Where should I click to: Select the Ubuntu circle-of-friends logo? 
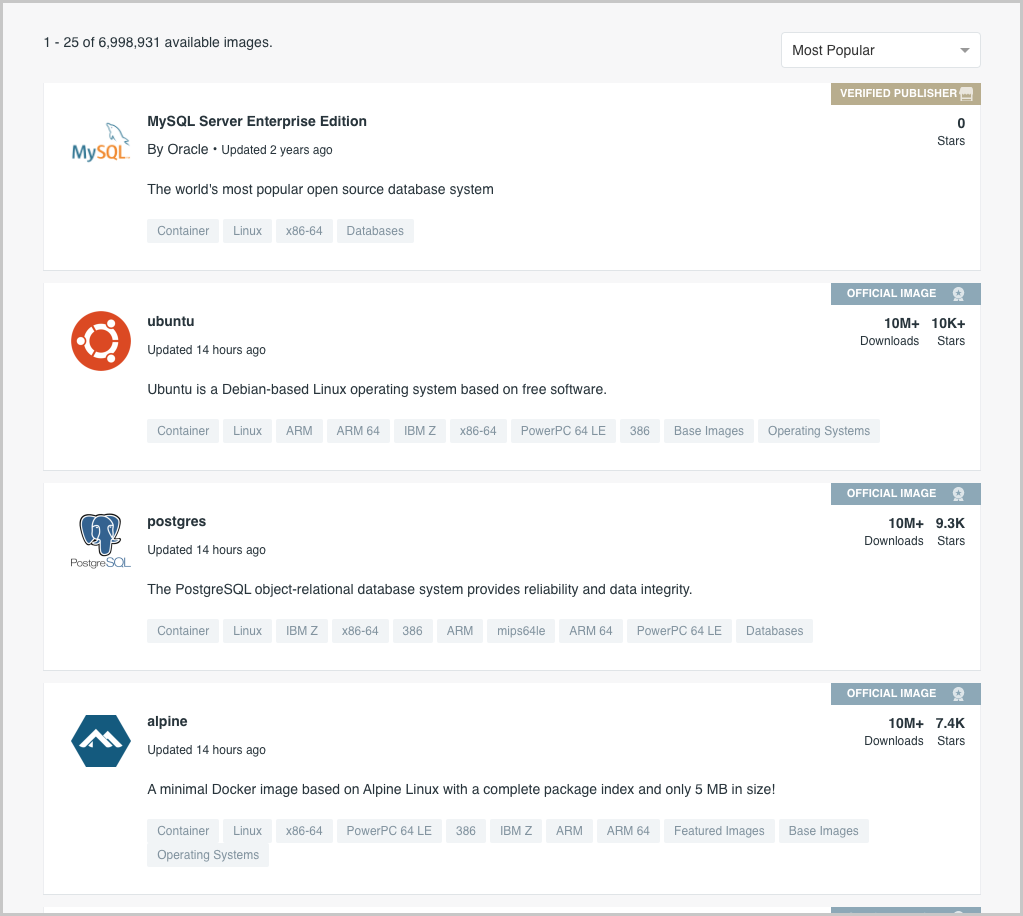point(100,340)
